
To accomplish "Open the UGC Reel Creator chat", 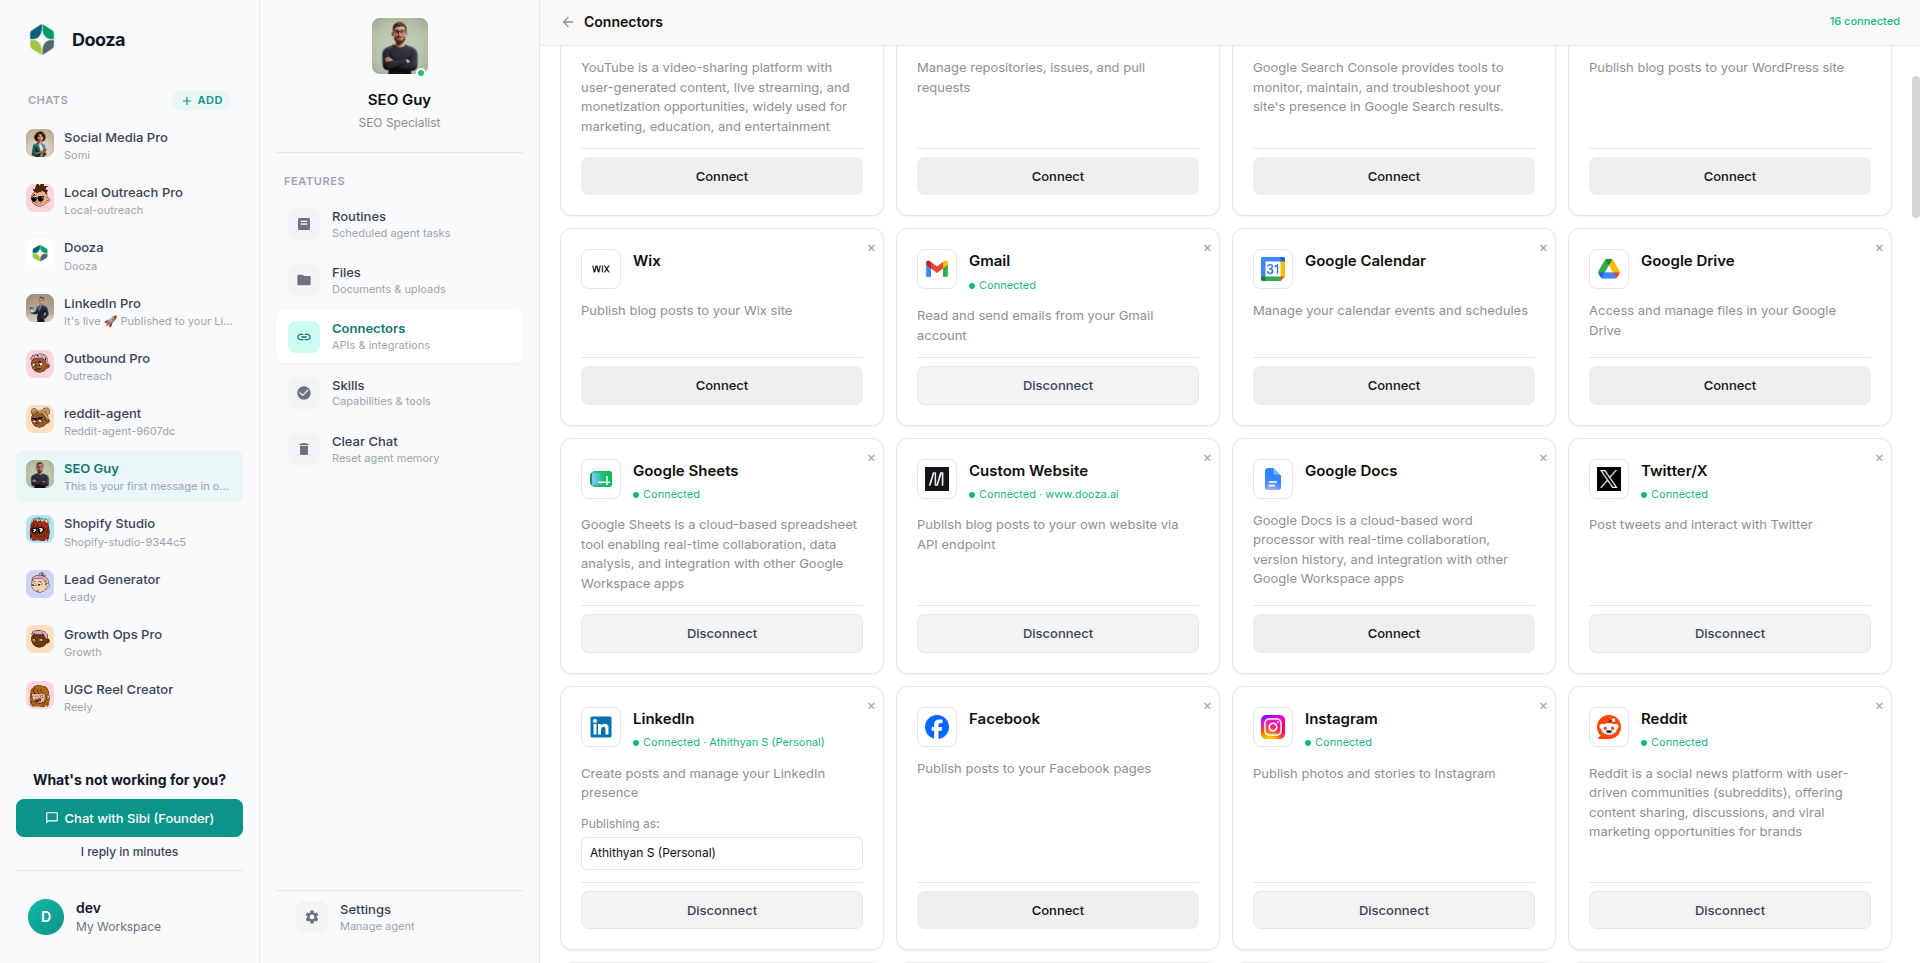I will (129, 697).
